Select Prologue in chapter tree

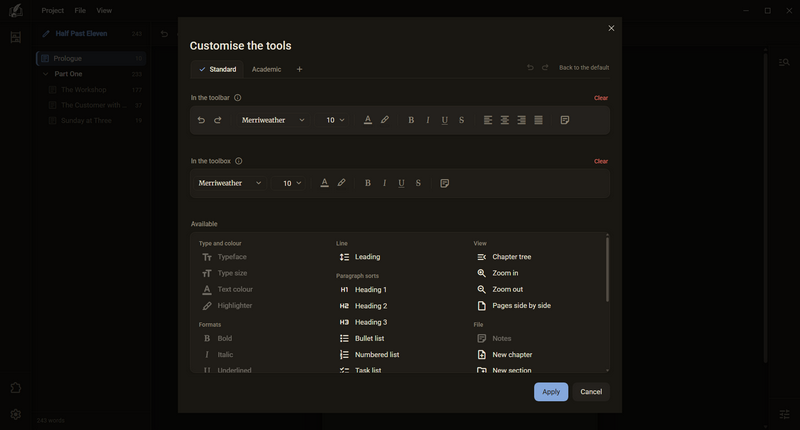pyautogui.click(x=91, y=59)
